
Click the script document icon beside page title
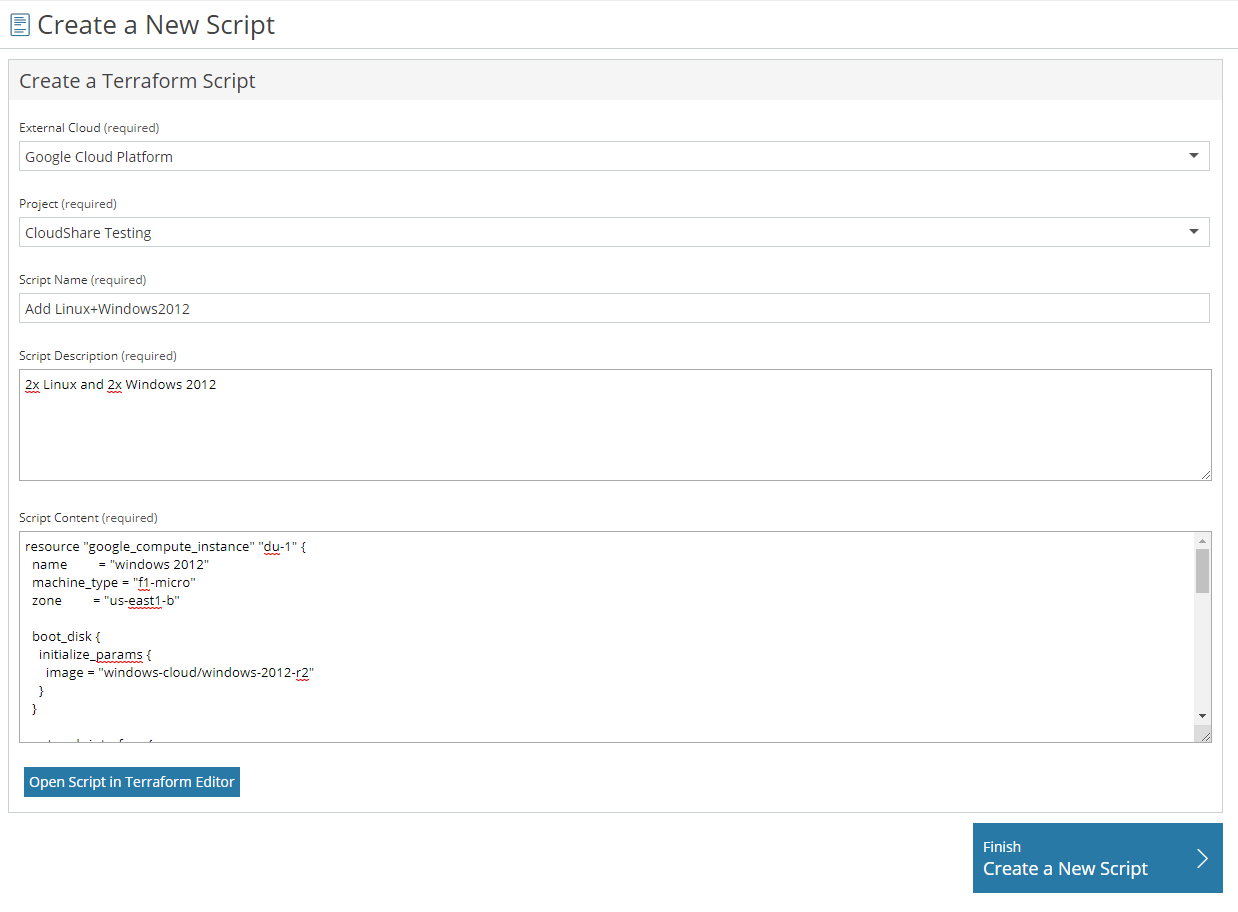point(20,25)
